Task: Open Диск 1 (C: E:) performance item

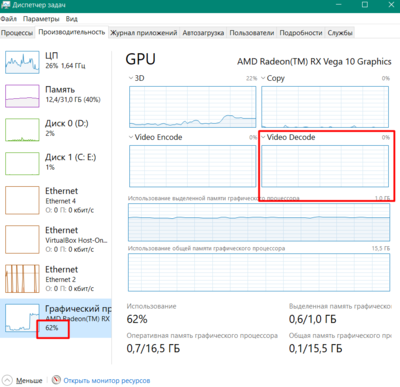Action: coord(56,163)
